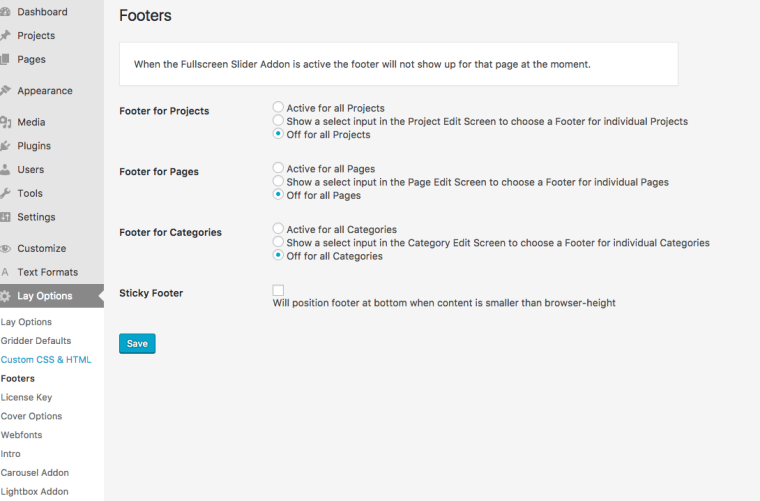Click the Customize eye icon

(x=5, y=249)
